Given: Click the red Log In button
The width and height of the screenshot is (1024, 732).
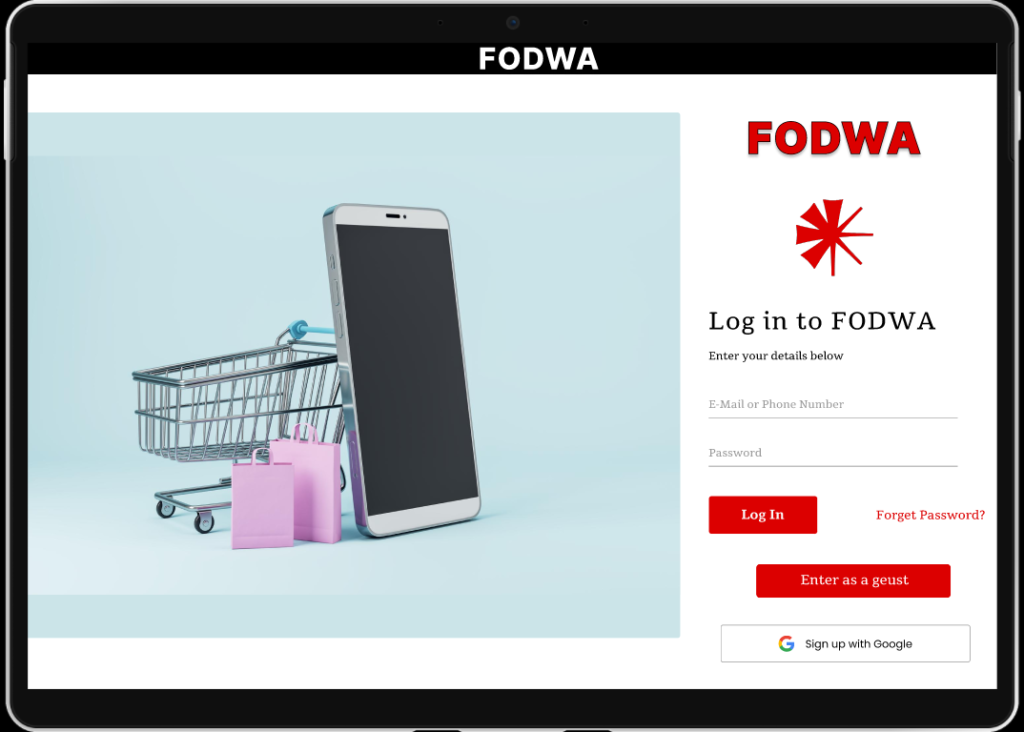Looking at the screenshot, I should pos(763,515).
